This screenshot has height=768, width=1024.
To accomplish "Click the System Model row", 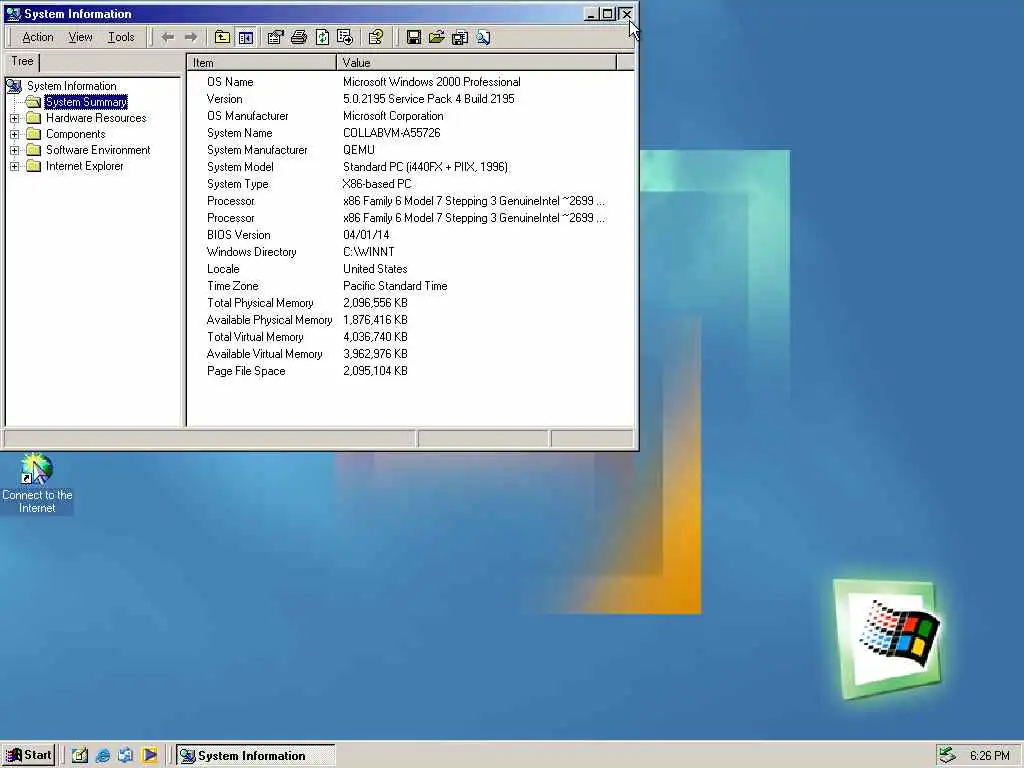I will pos(410,167).
